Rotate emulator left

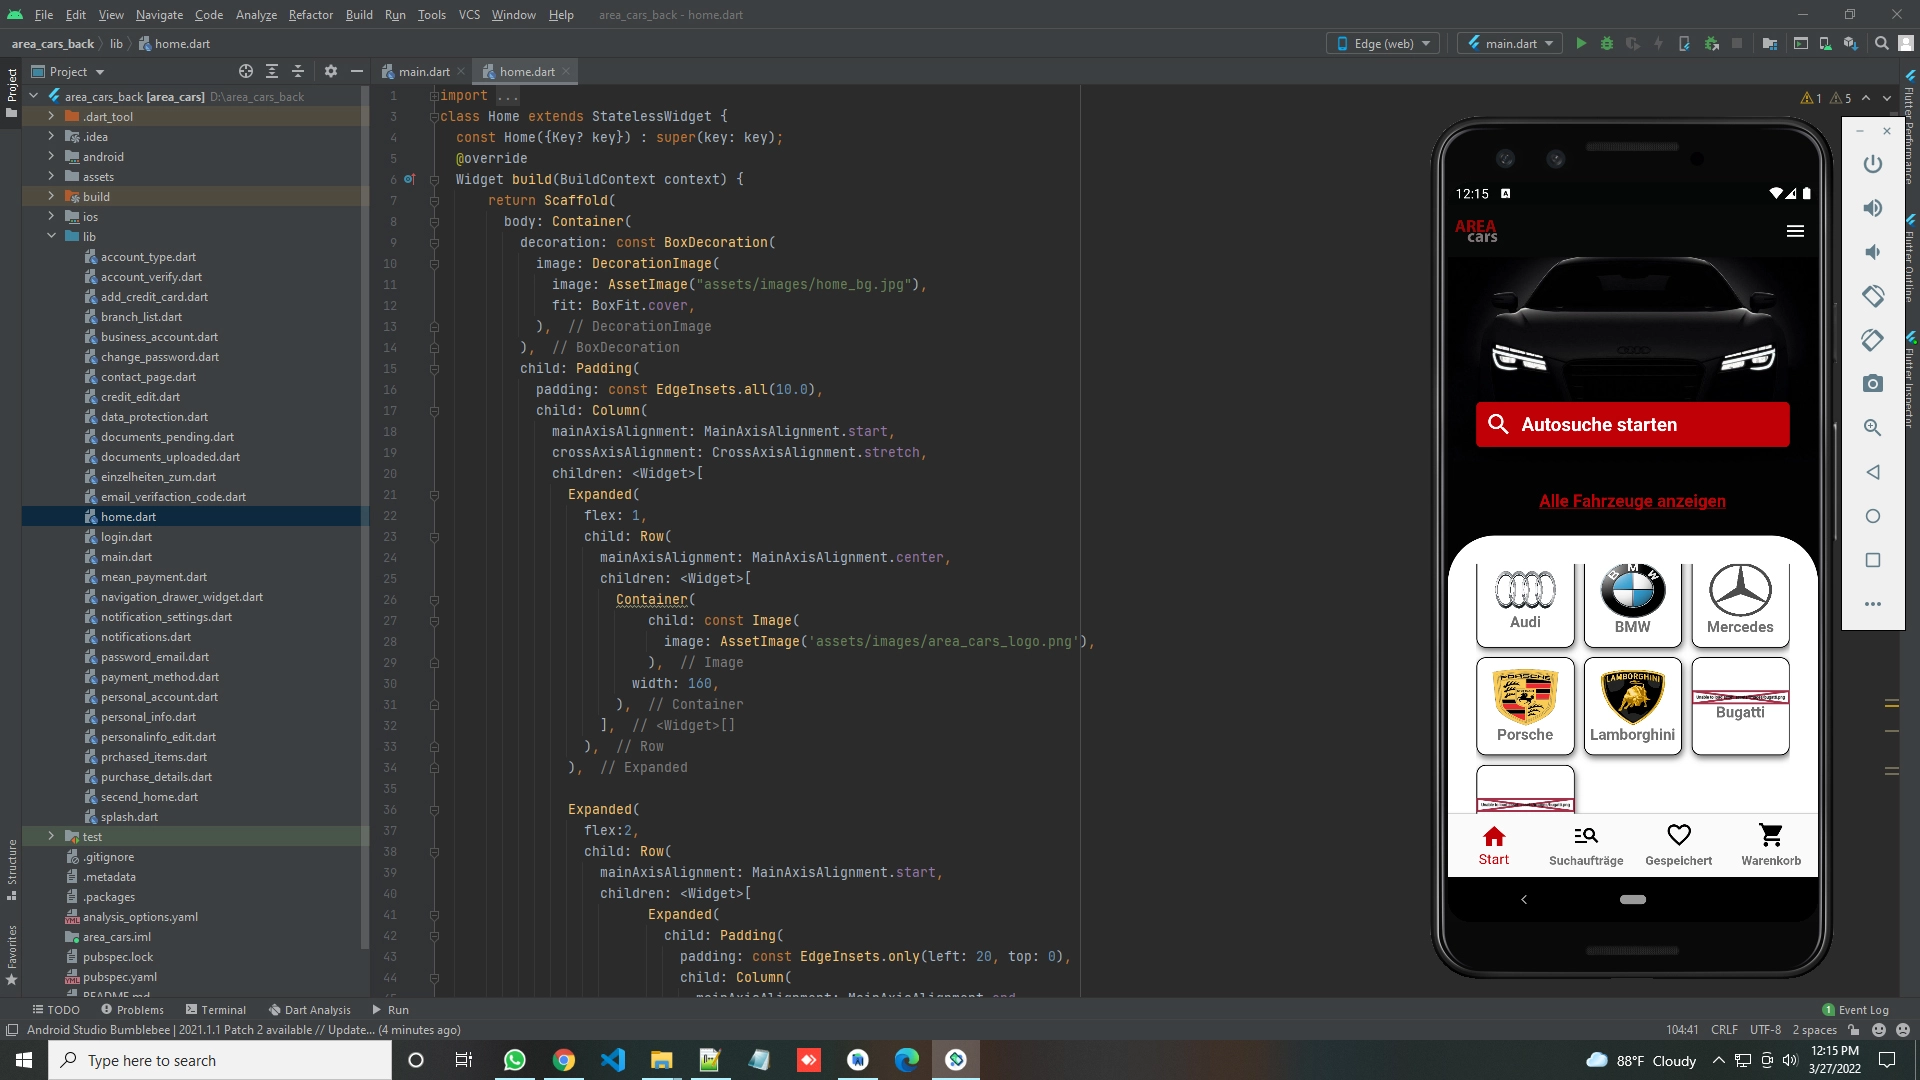tap(1873, 296)
